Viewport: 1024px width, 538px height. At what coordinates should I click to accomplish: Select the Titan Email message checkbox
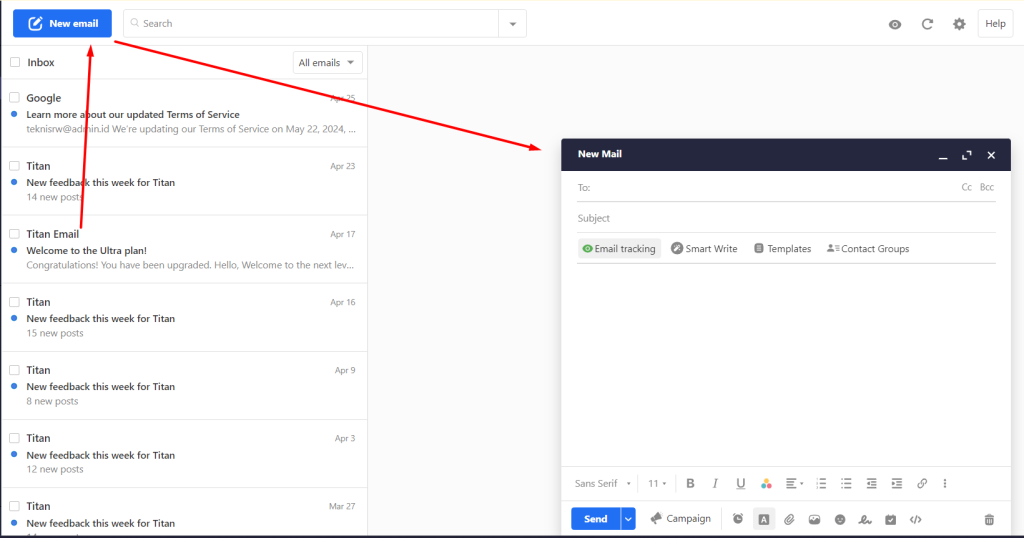coord(14,234)
